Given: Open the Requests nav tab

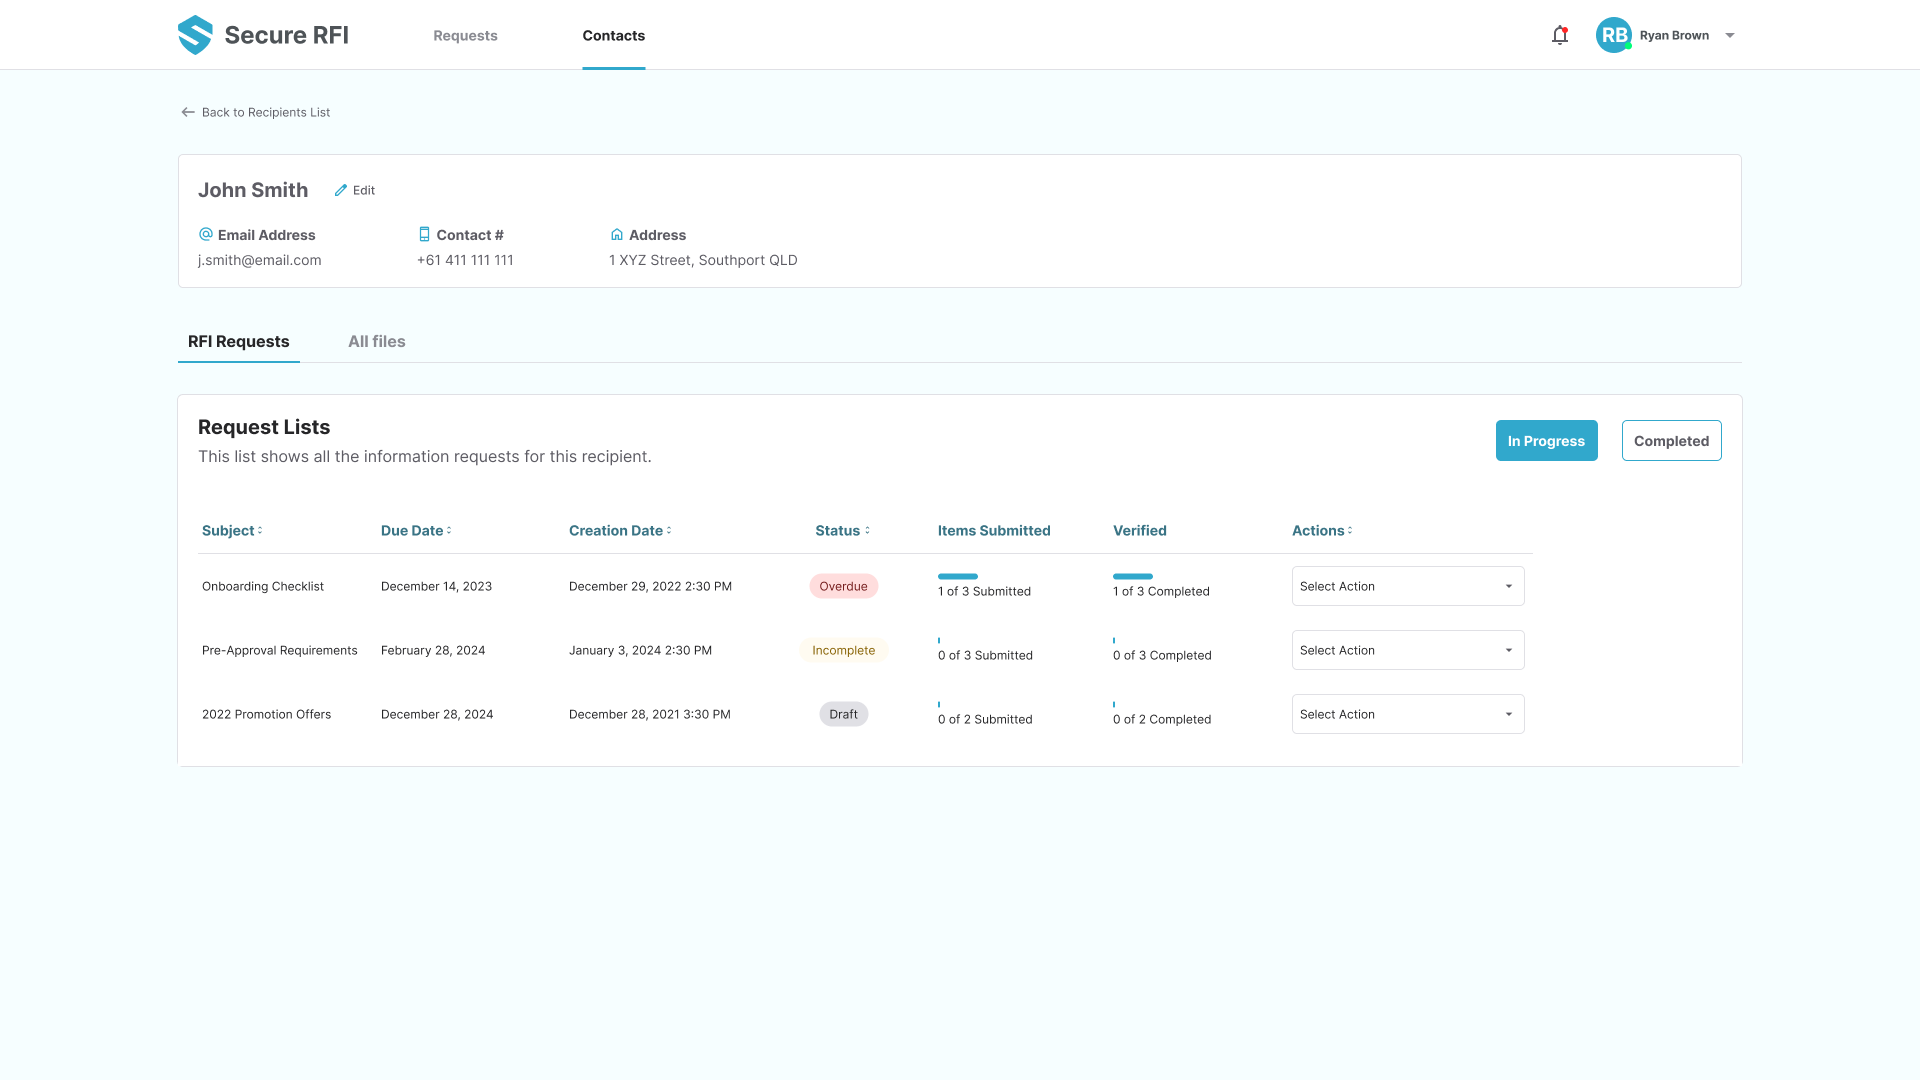Looking at the screenshot, I should [x=465, y=35].
